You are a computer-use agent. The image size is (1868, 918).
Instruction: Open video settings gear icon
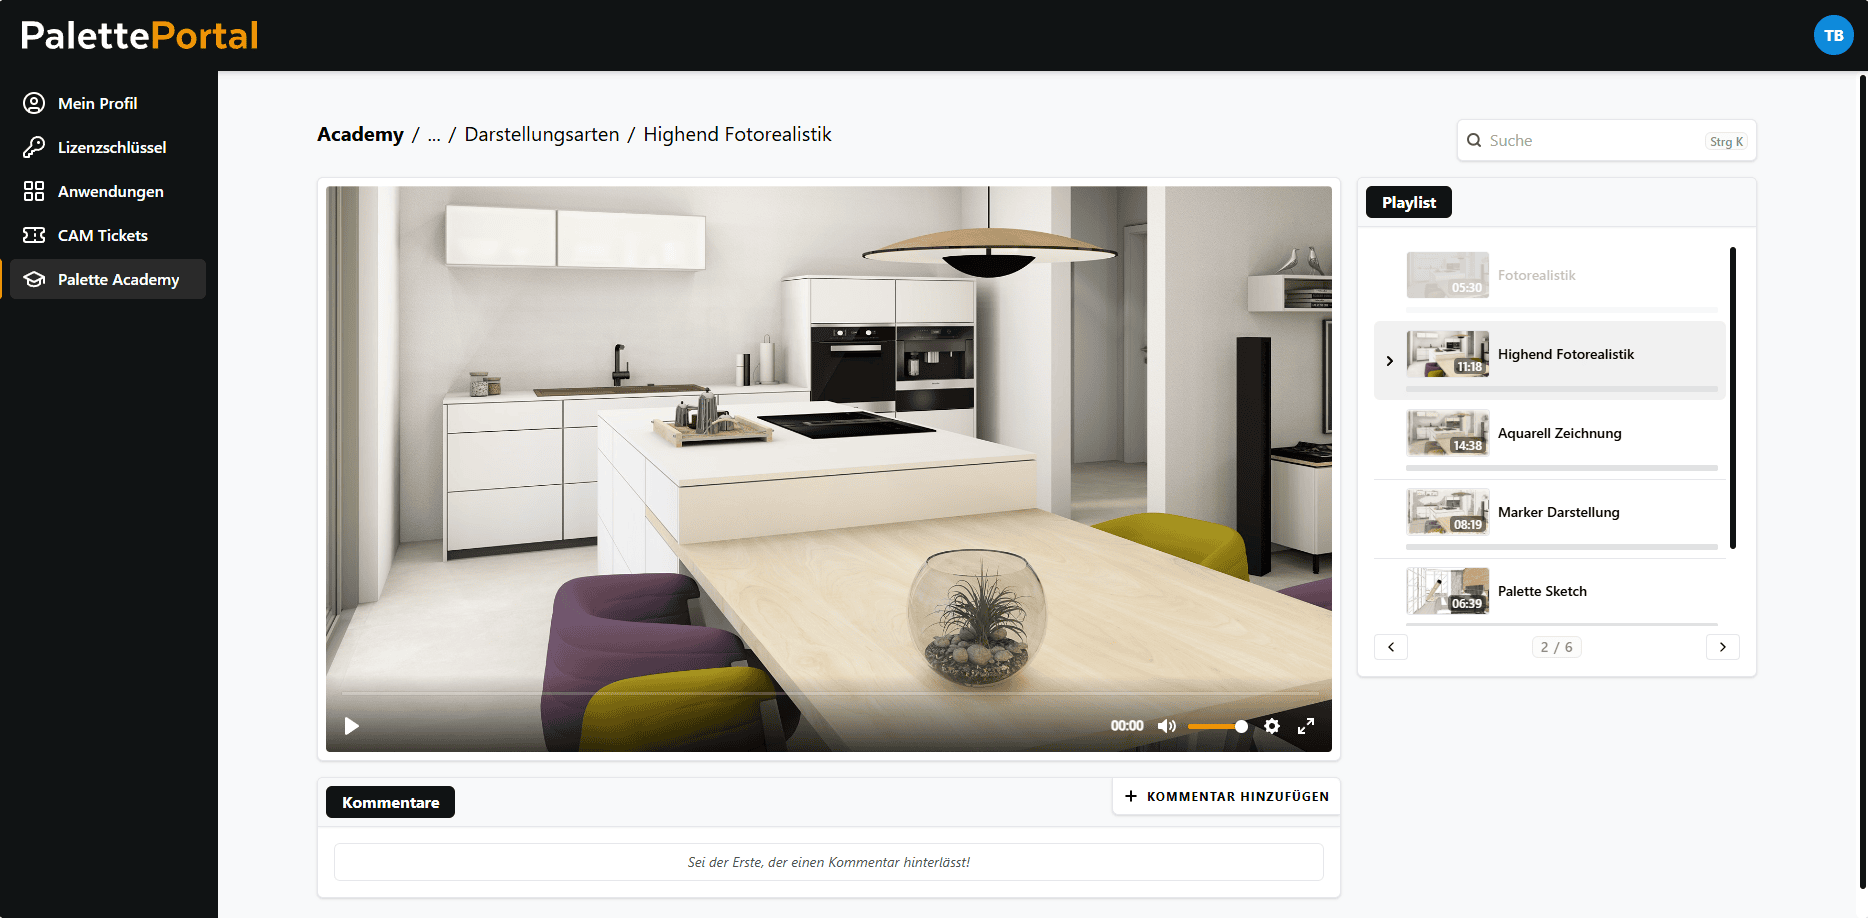1271,726
